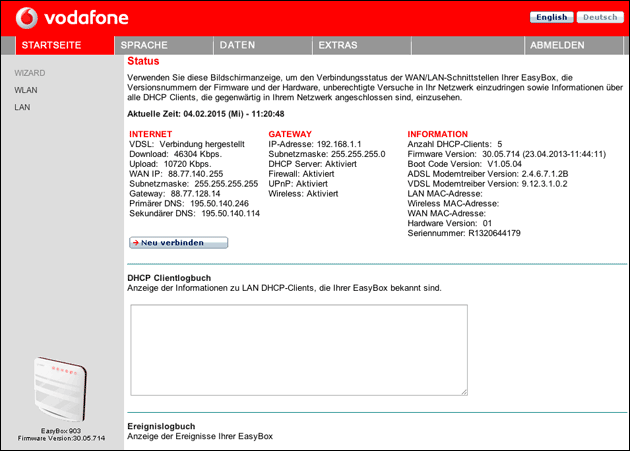Click the Firmware Version 30.05.714 line in INFORMATION
The height and width of the screenshot is (451, 630).
coord(507,154)
